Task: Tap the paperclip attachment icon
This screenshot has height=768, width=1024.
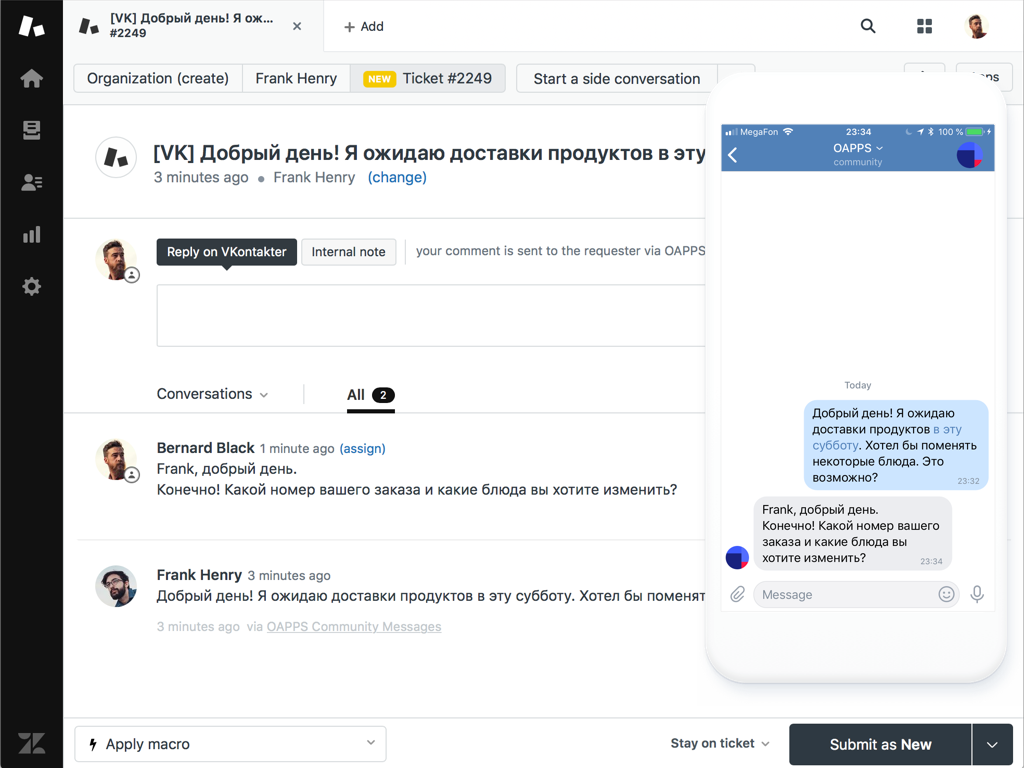Action: click(737, 594)
